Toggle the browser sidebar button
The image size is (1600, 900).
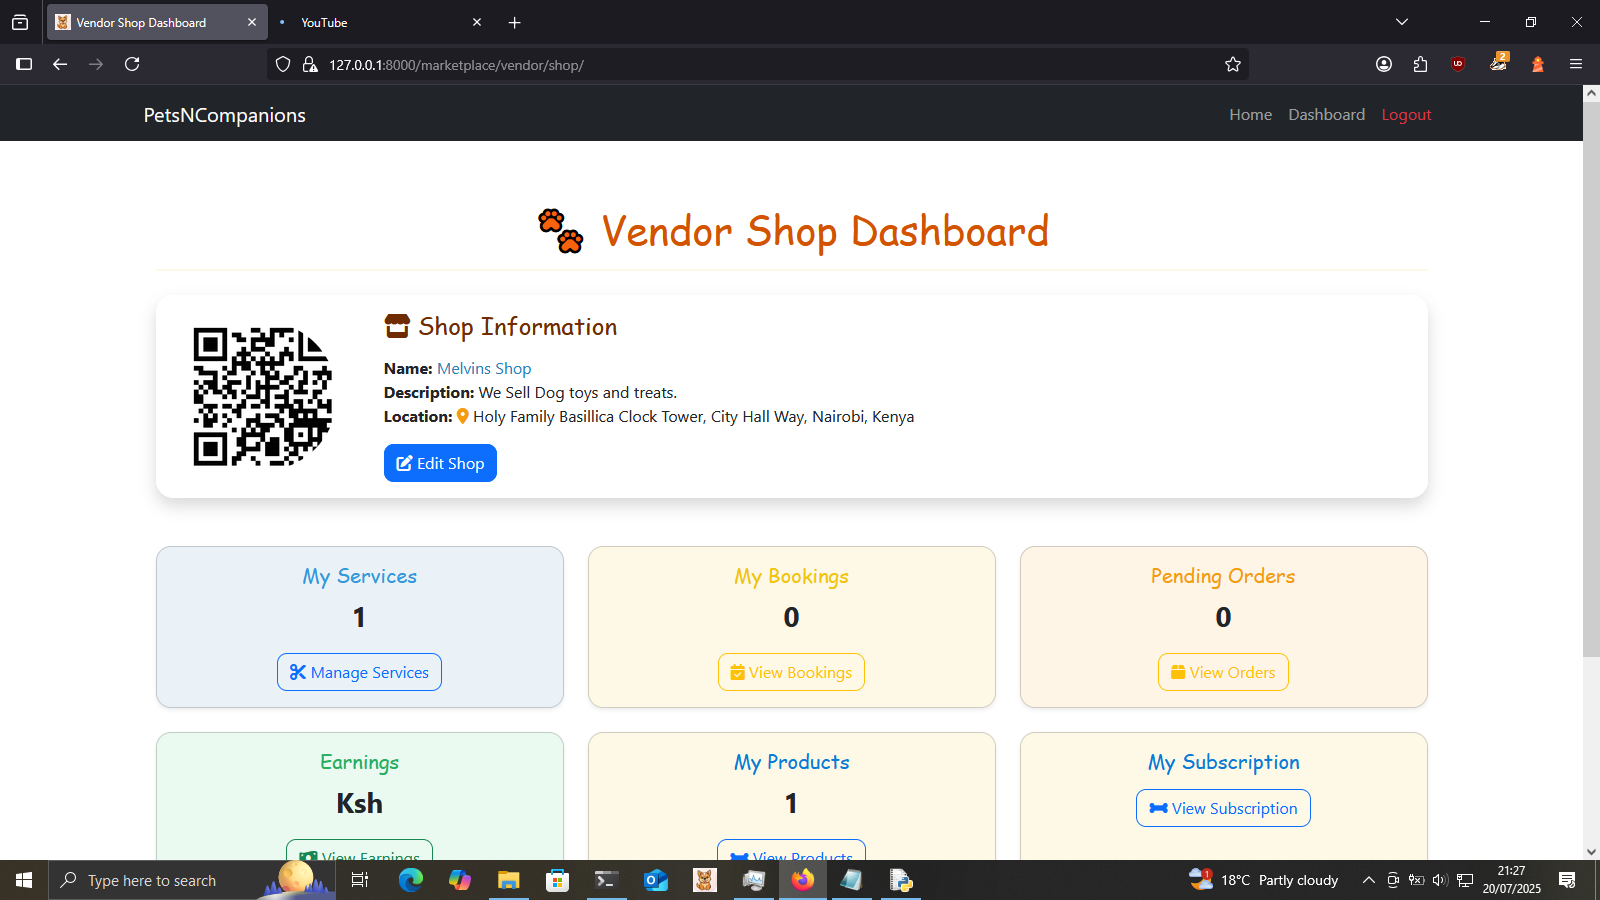coord(24,64)
